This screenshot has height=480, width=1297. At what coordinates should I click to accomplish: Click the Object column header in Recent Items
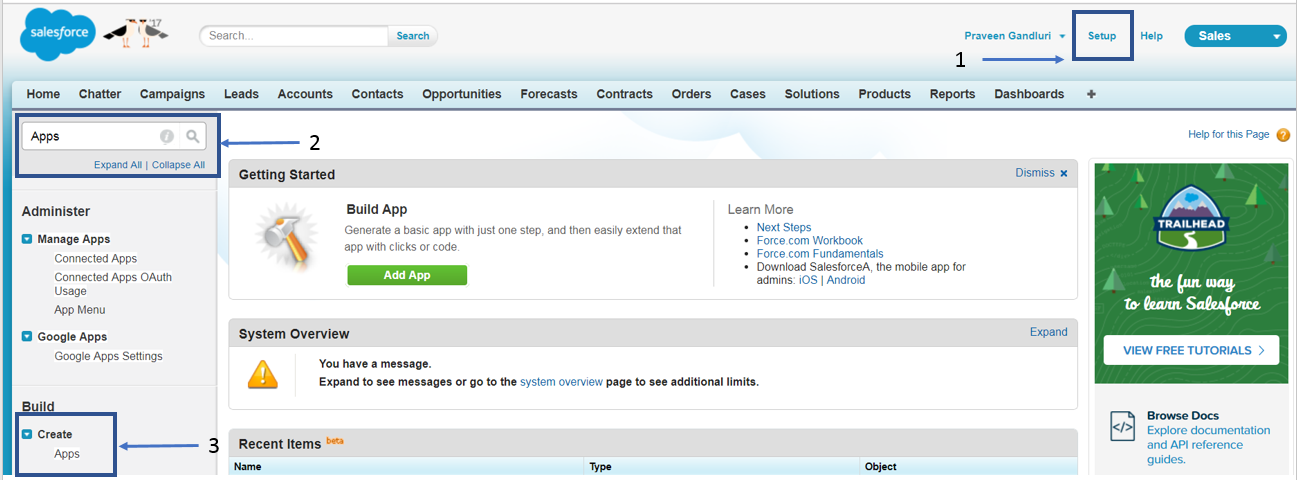pyautogui.click(x=881, y=466)
